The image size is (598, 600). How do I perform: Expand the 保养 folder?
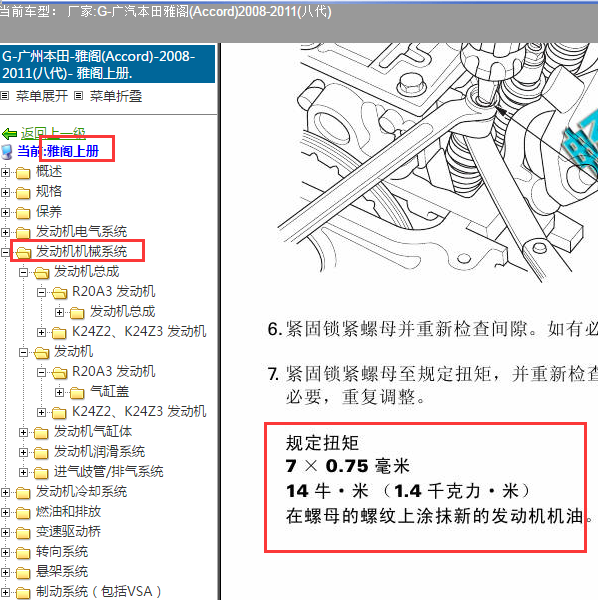coord(5,212)
